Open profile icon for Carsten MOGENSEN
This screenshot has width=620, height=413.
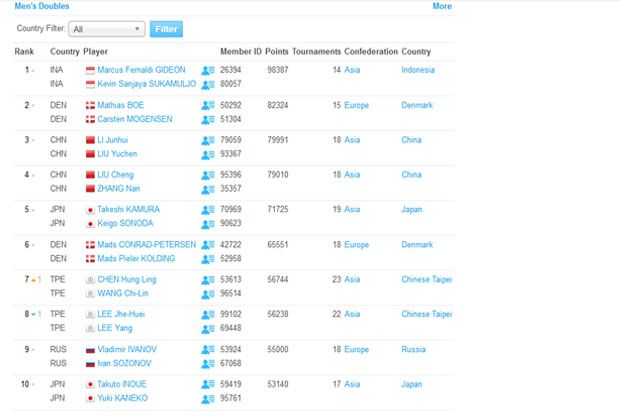[208, 119]
